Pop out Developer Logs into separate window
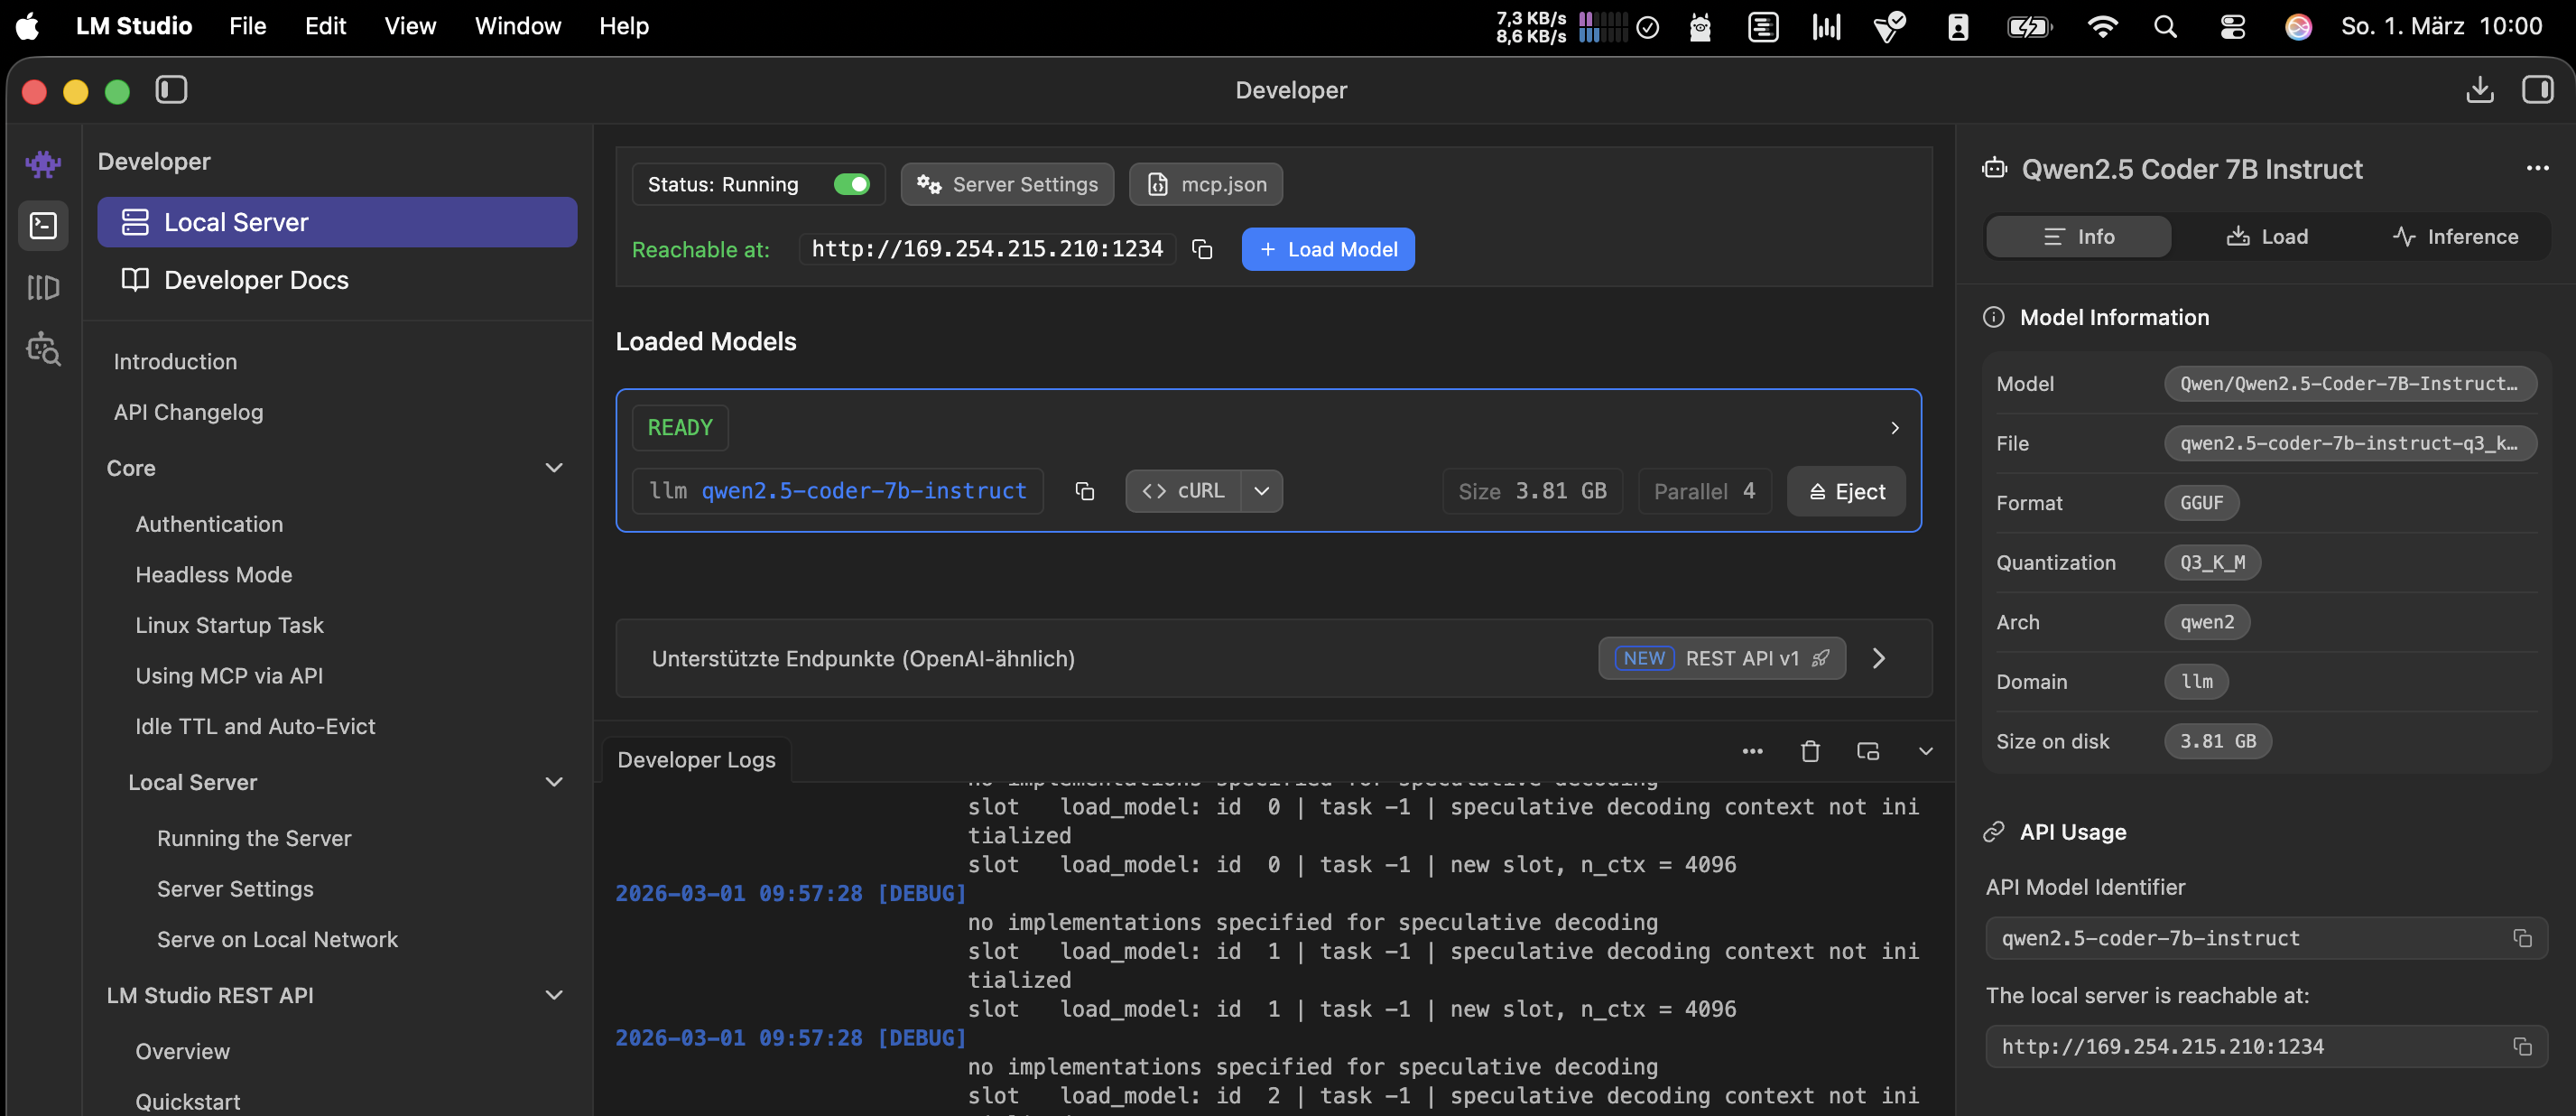This screenshot has width=2576, height=1116. click(x=1869, y=751)
